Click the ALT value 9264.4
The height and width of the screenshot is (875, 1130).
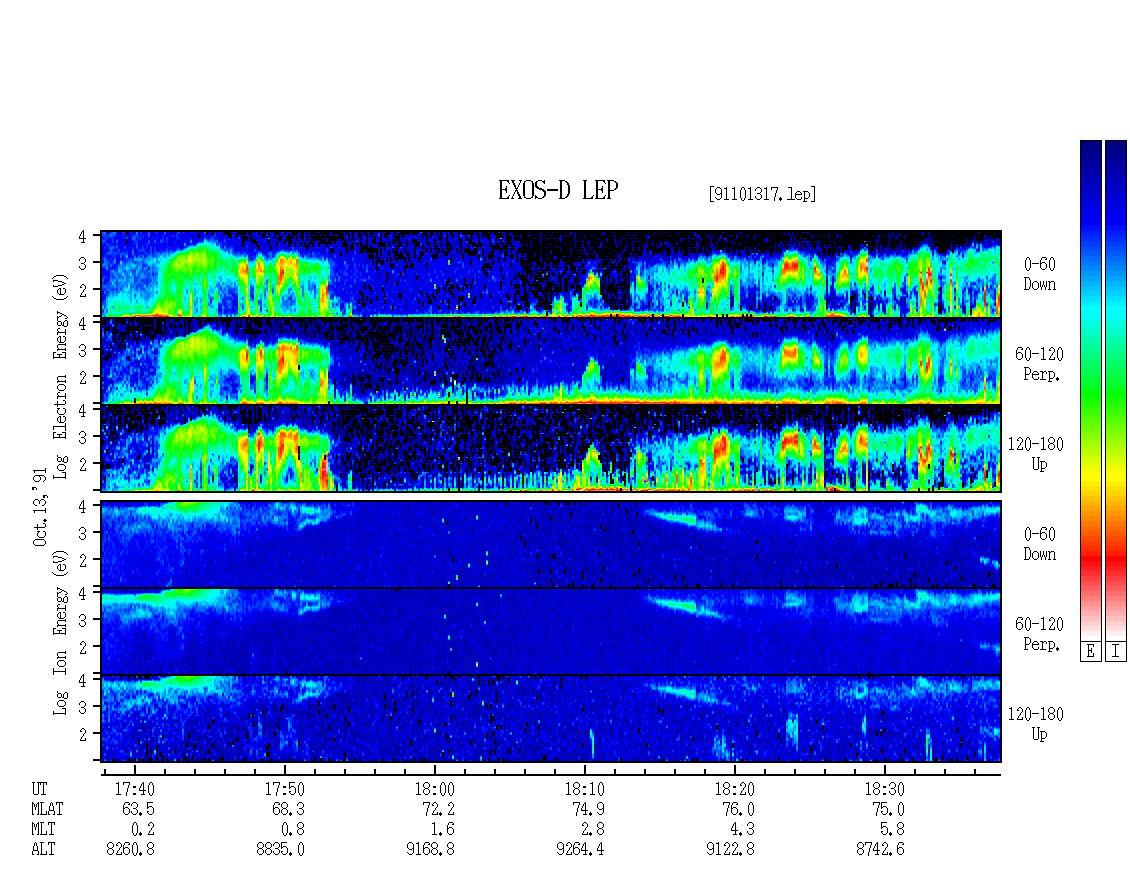click(580, 850)
